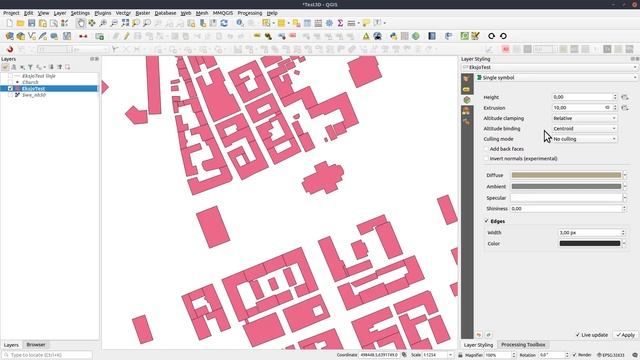This screenshot has height=360, width=640.
Task: Open Culling mode dropdown
Action: coord(584,139)
